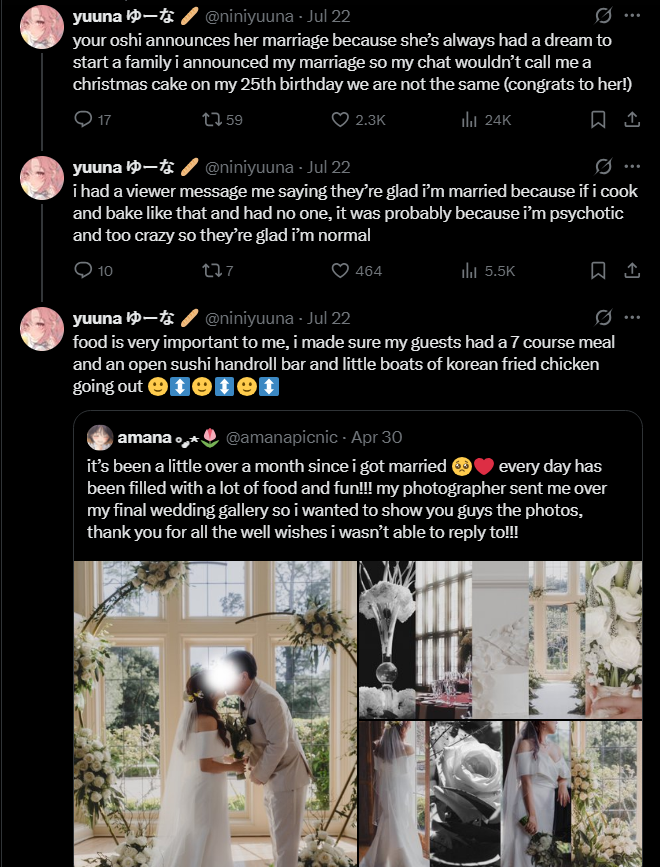The width and height of the screenshot is (660, 867).
Task: Repost the tweet with 7 reposts
Action: (x=212, y=270)
